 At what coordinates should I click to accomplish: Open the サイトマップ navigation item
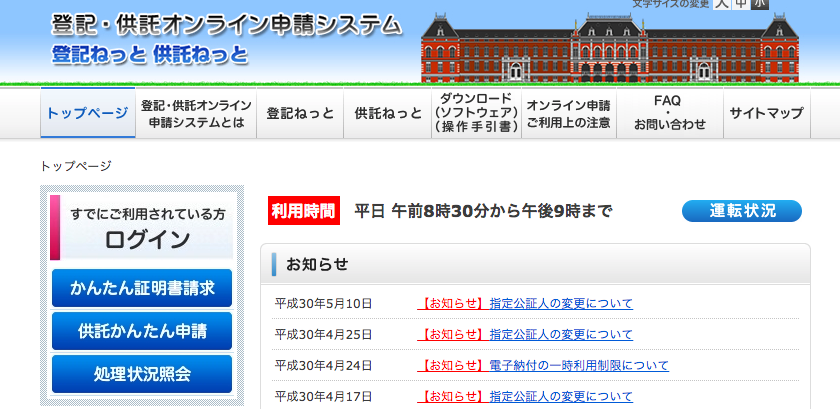click(767, 113)
